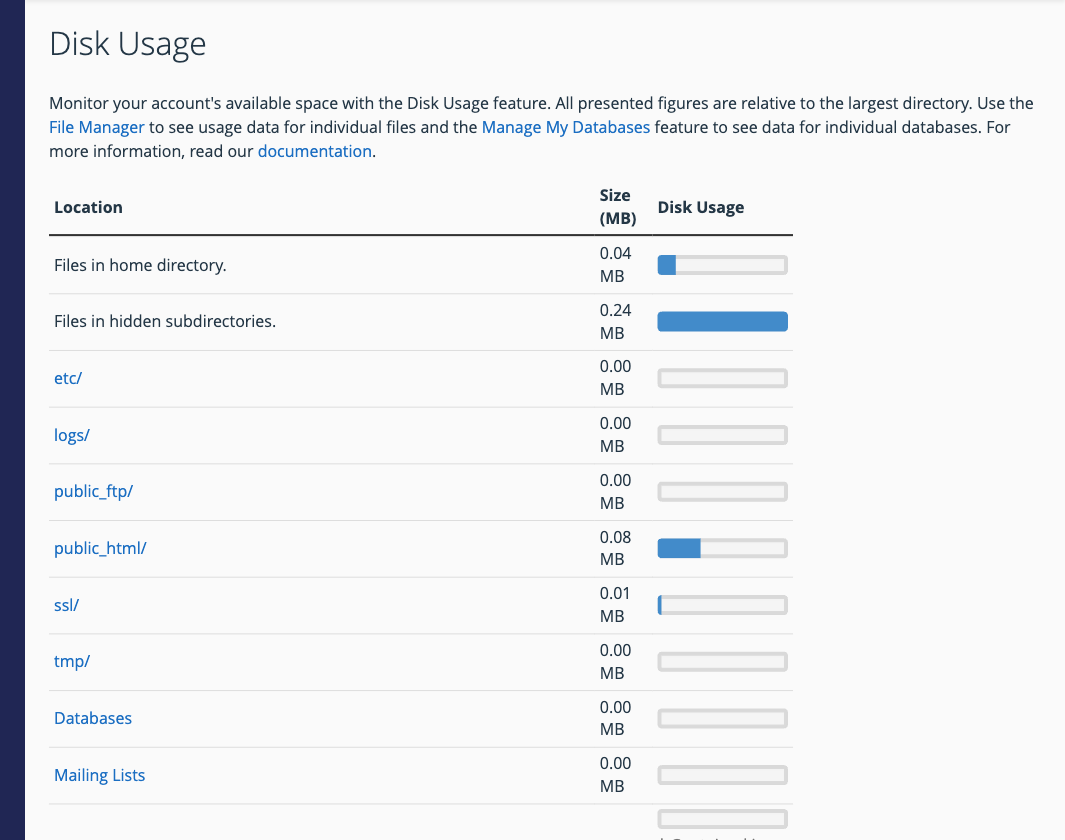The image size is (1065, 840).
Task: Click ssl usage progress bar
Action: 723,605
